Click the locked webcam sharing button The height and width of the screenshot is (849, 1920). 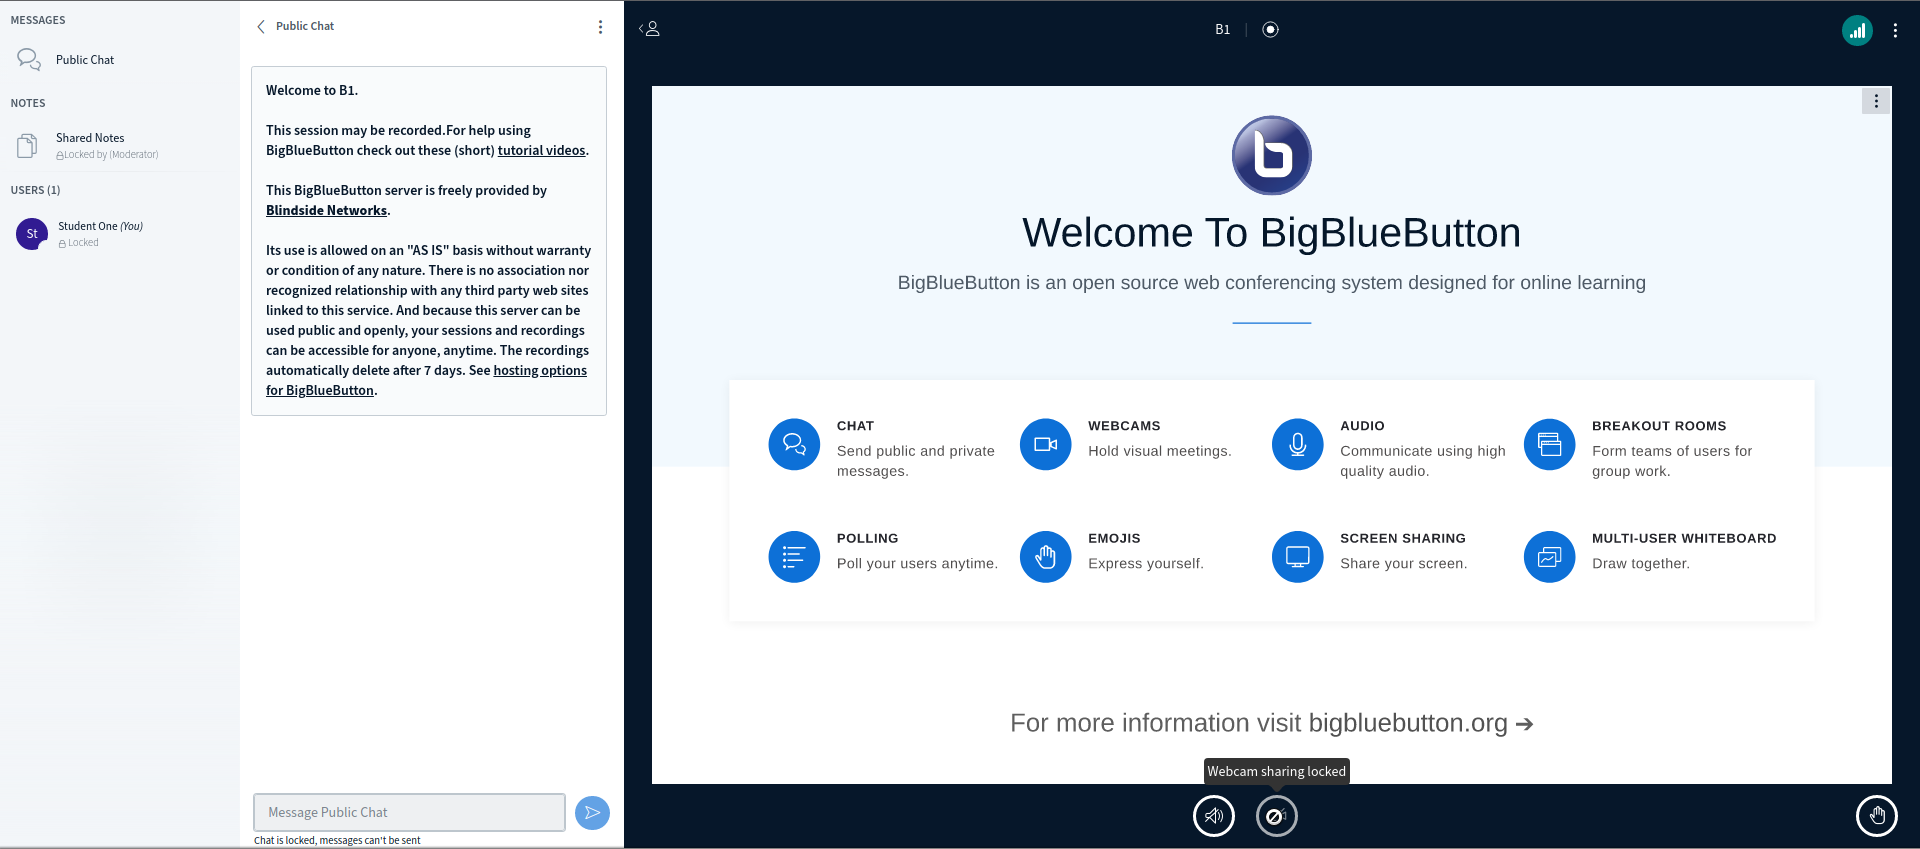coord(1276,816)
